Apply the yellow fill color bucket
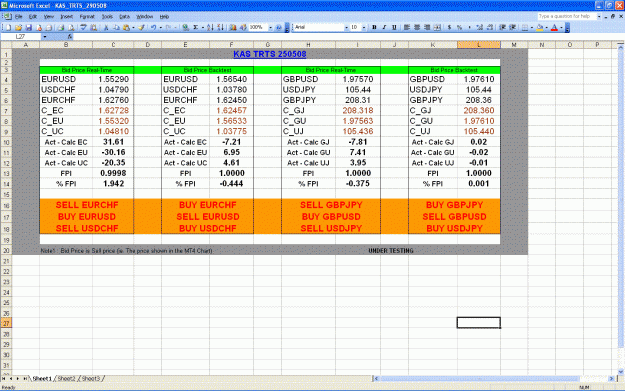Viewport: 625px width, 391px height. 540,28
